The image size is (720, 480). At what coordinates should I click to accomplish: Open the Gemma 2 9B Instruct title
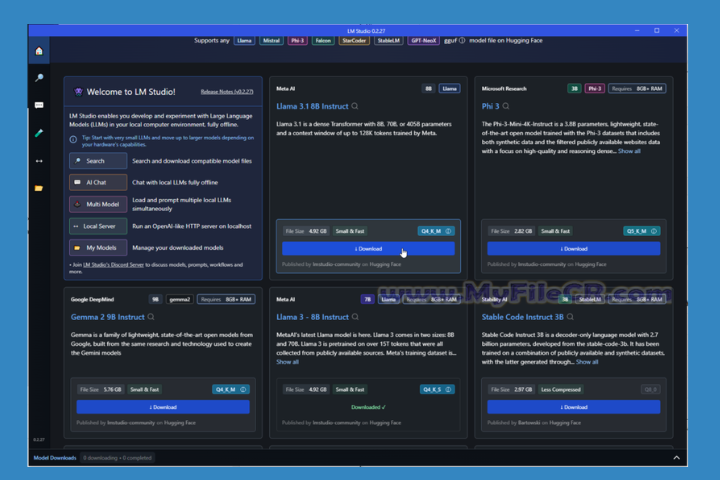tap(107, 317)
